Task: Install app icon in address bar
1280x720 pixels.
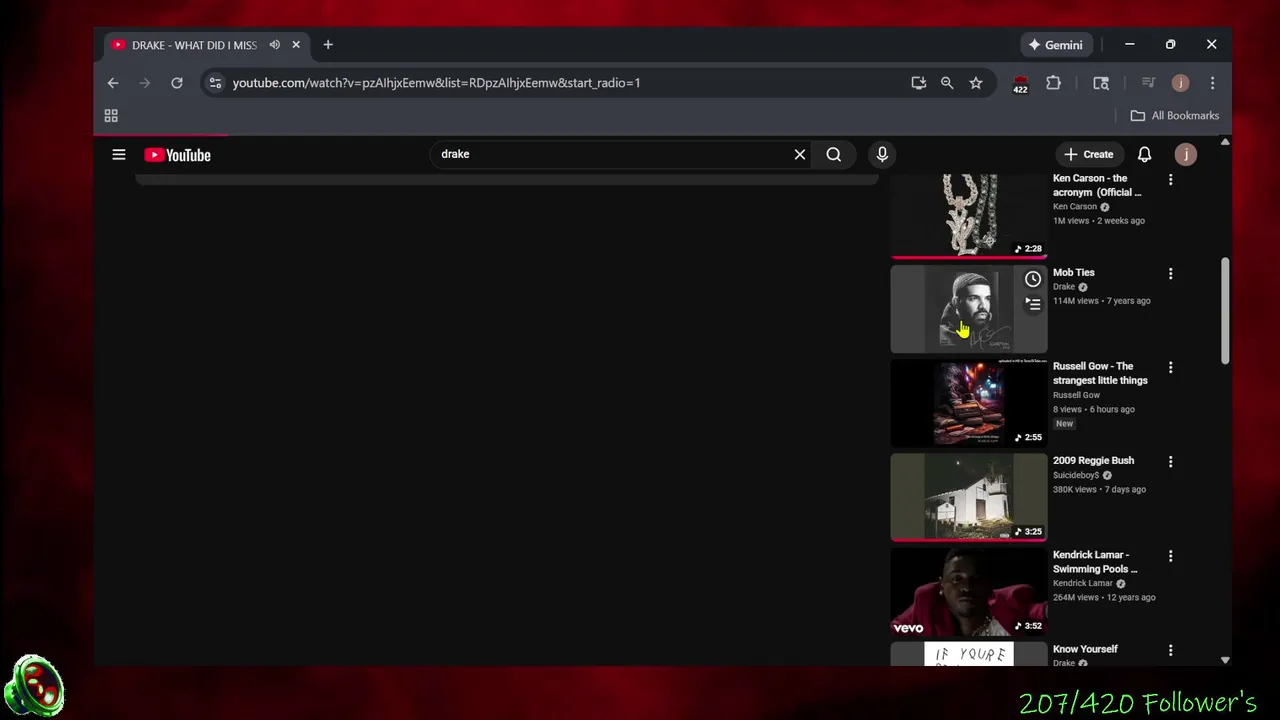Action: point(918,83)
